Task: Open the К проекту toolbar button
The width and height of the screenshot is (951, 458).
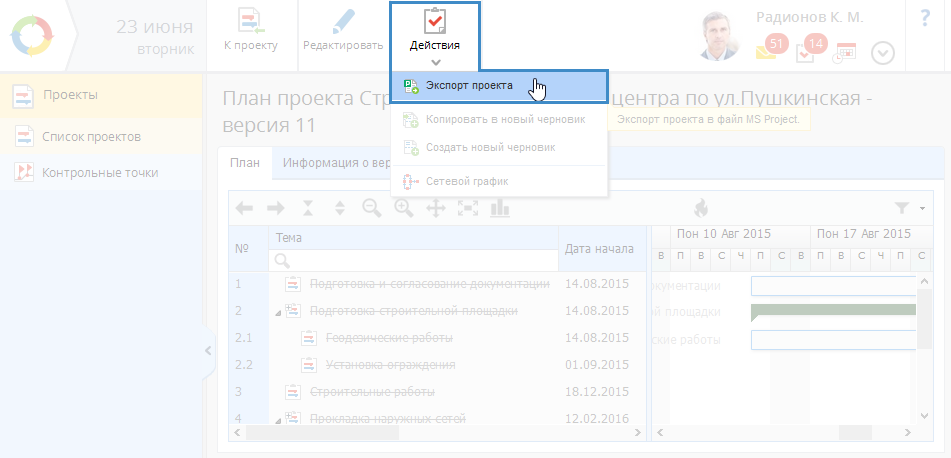Action: [249, 22]
